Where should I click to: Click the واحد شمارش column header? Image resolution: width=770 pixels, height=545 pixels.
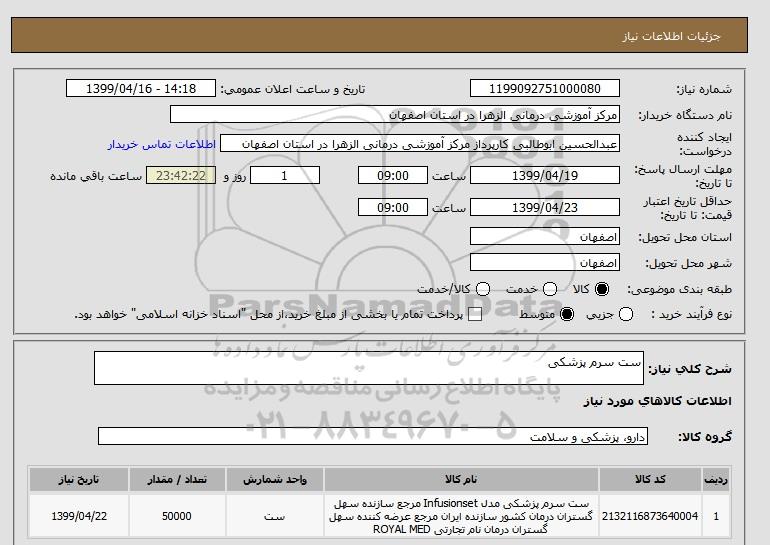click(275, 479)
